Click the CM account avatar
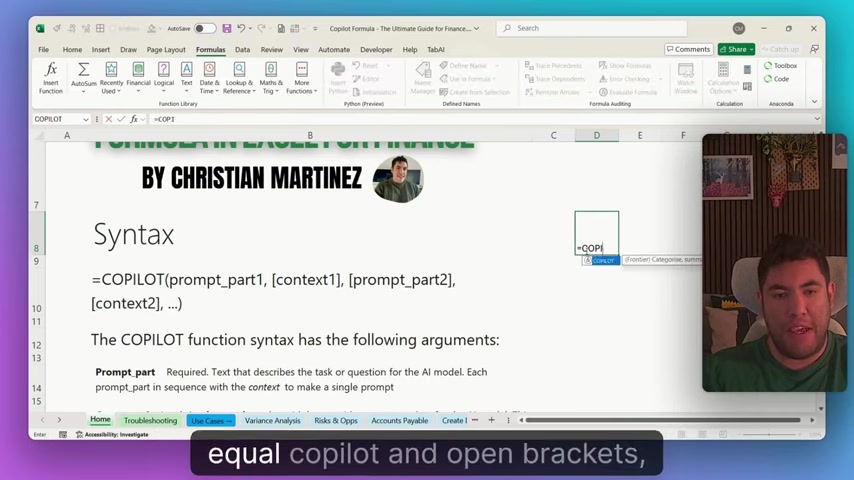Screen dimensions: 854x480 739,28
